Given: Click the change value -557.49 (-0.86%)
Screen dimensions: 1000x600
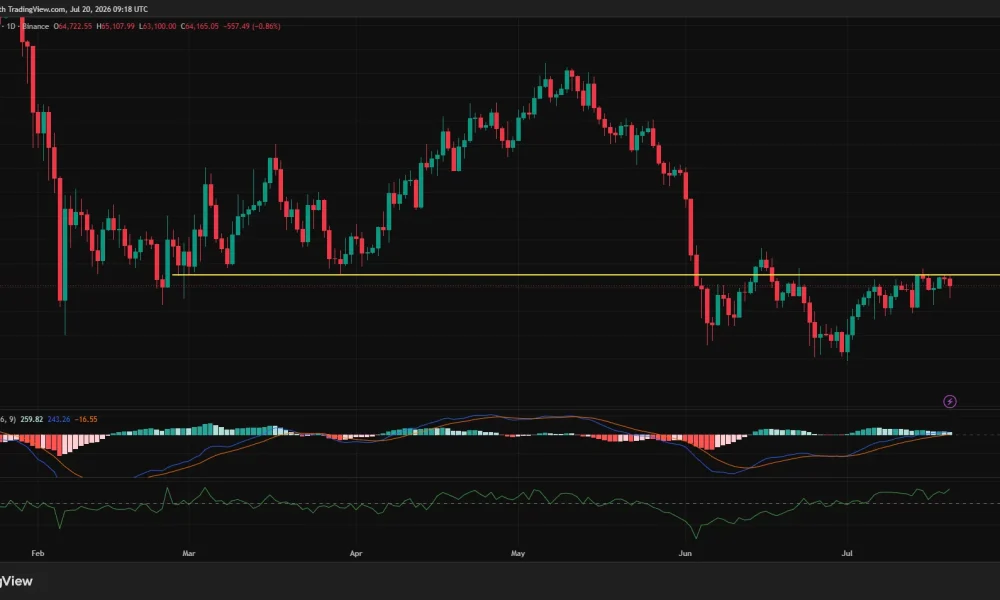Looking at the screenshot, I should (252, 26).
